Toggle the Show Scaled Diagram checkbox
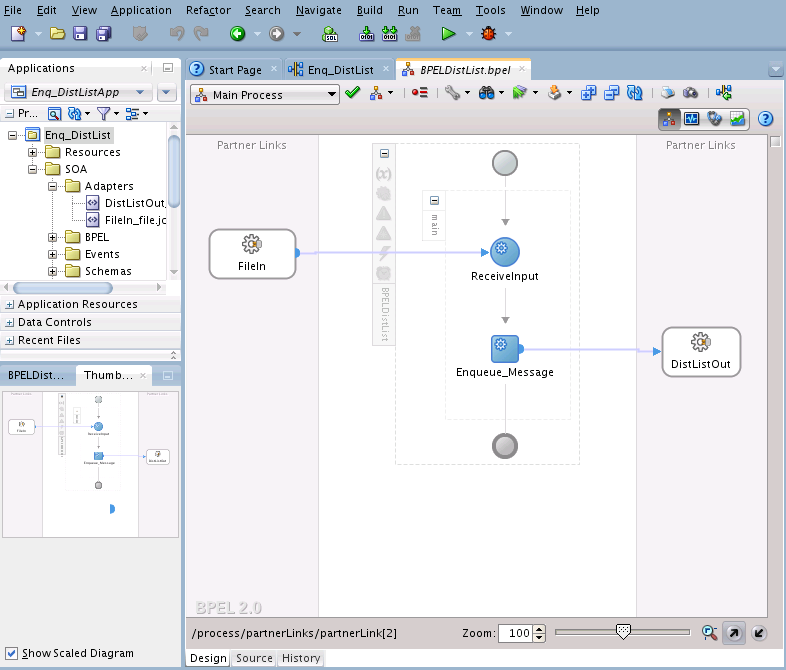This screenshot has width=786, height=670. 12,653
